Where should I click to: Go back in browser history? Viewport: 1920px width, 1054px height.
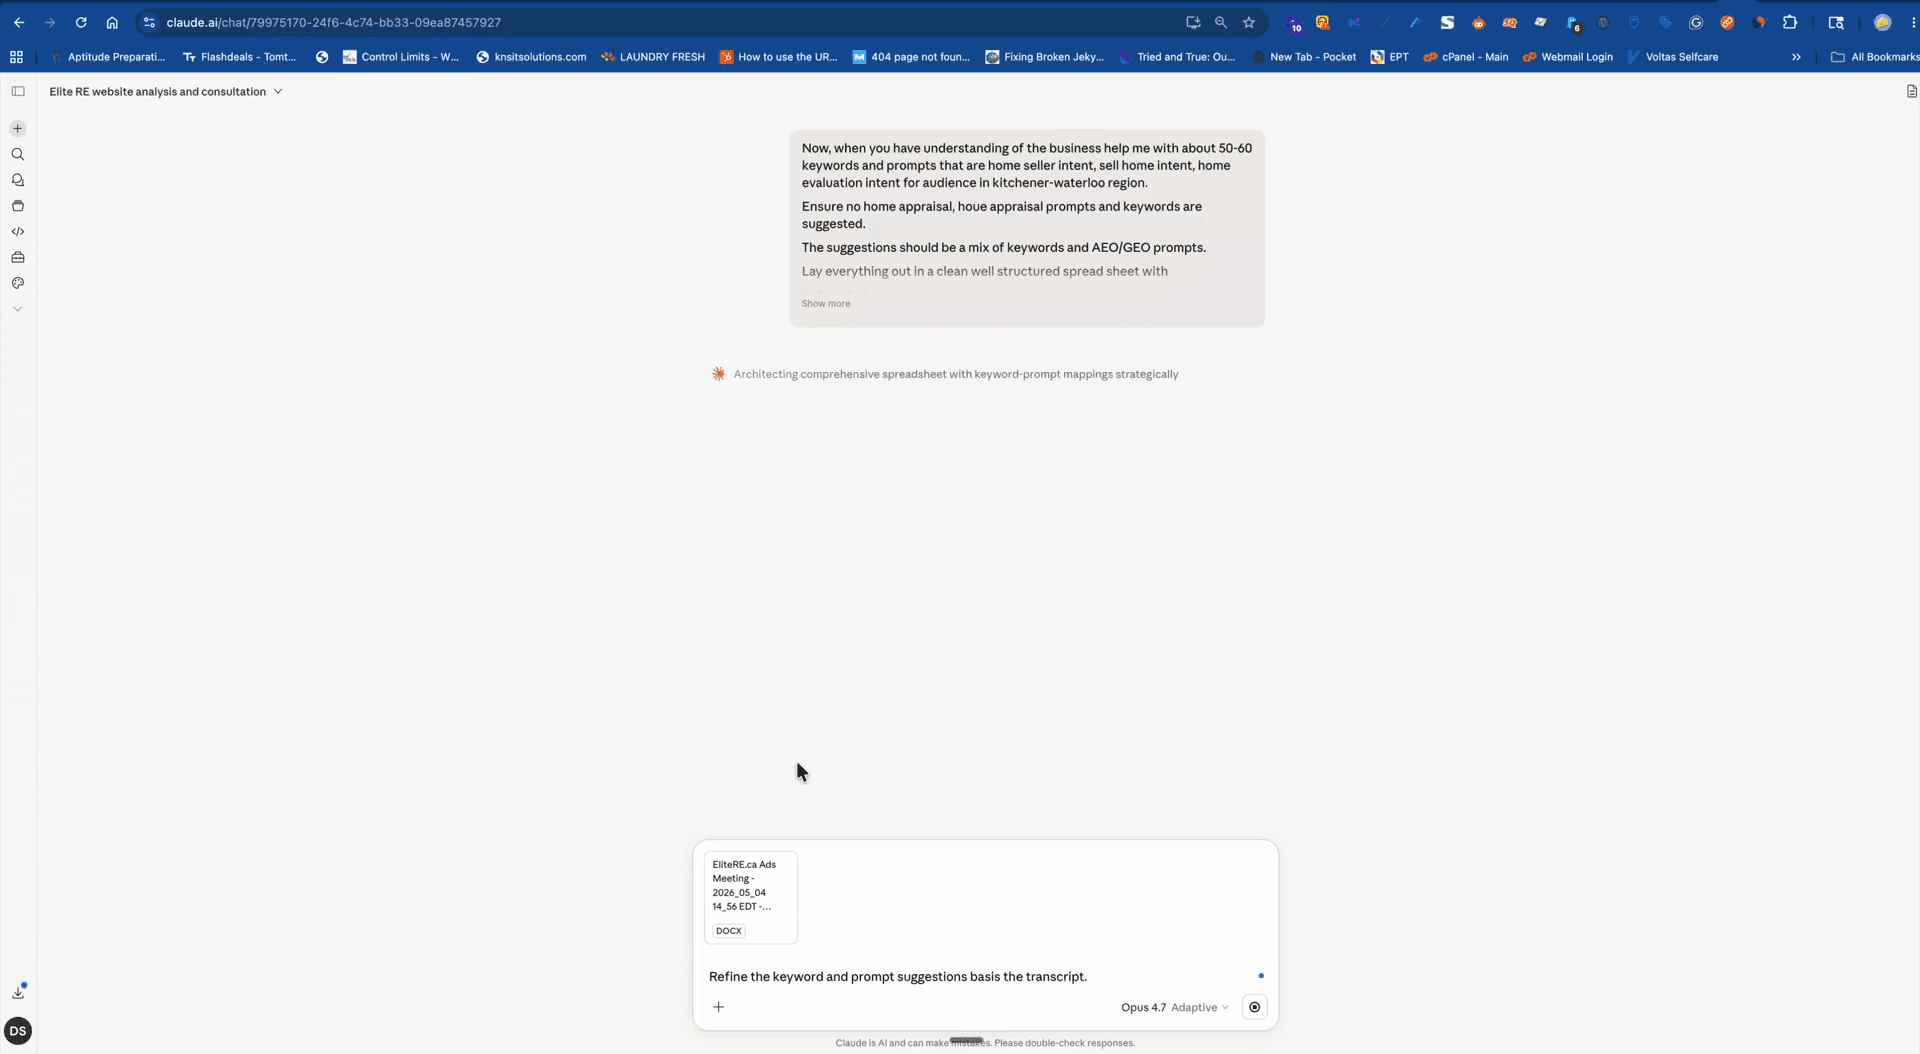point(19,22)
